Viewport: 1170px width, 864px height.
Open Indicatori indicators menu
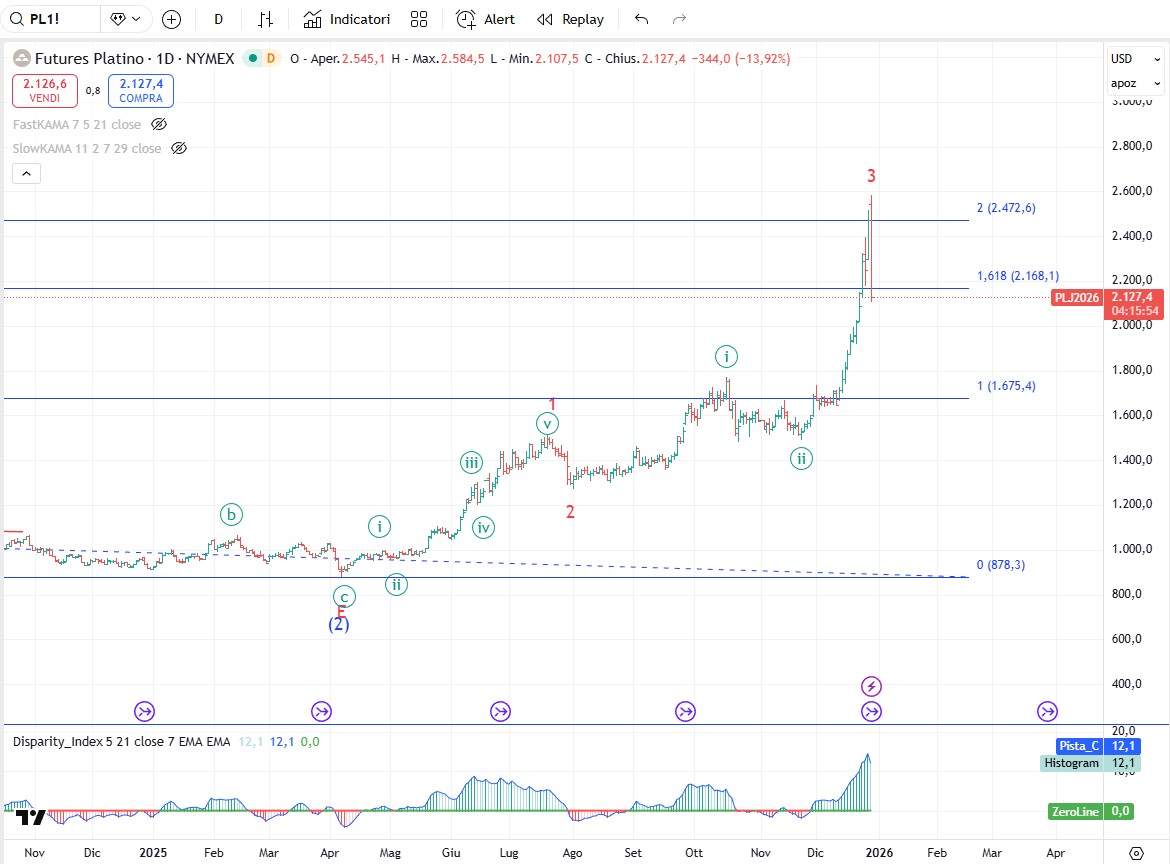coord(346,19)
